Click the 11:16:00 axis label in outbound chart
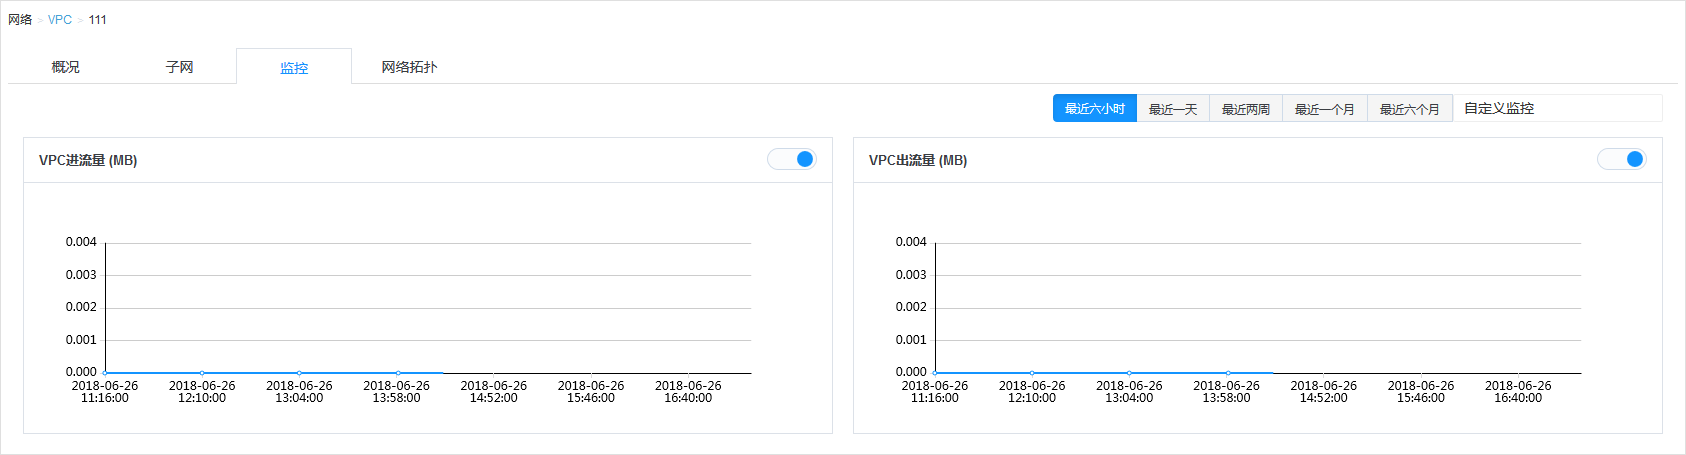Viewport: 1686px width, 455px height. [935, 392]
